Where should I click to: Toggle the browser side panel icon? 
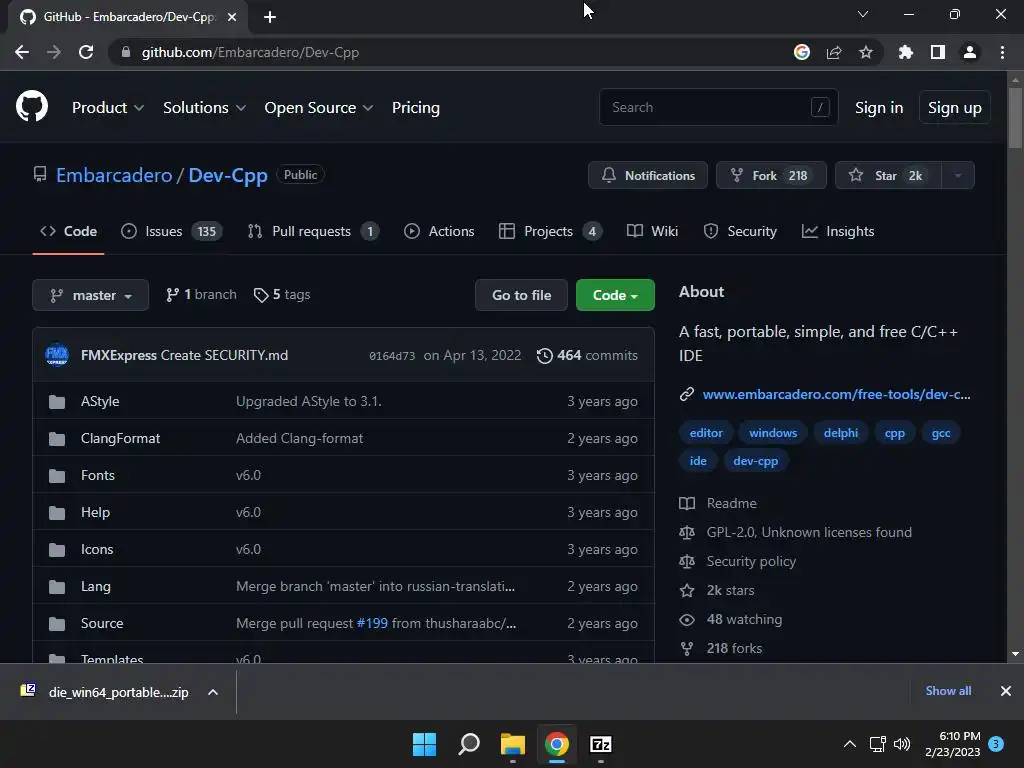click(x=937, y=52)
